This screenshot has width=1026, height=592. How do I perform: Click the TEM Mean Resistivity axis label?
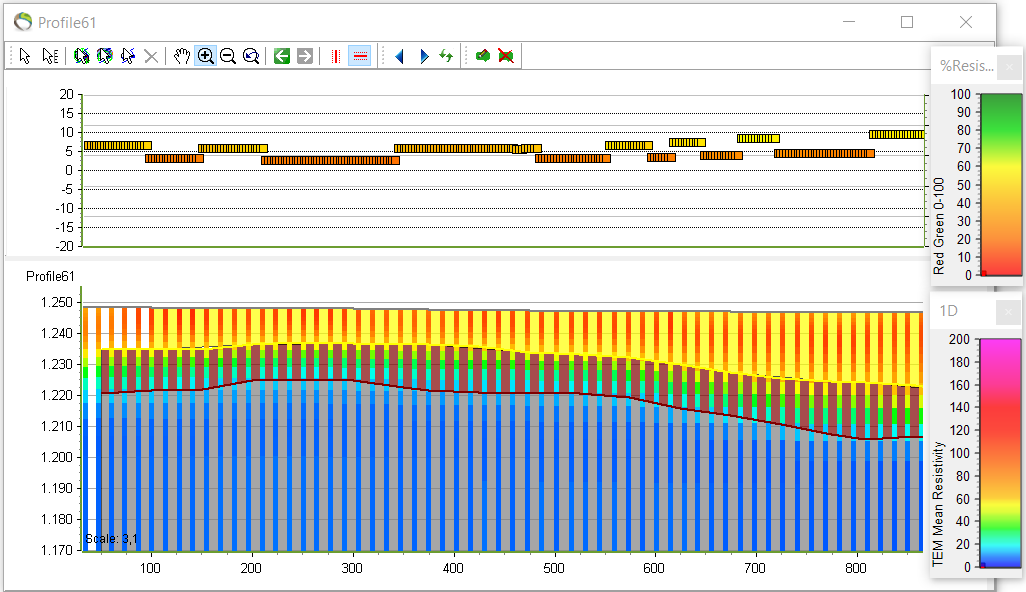tap(938, 504)
